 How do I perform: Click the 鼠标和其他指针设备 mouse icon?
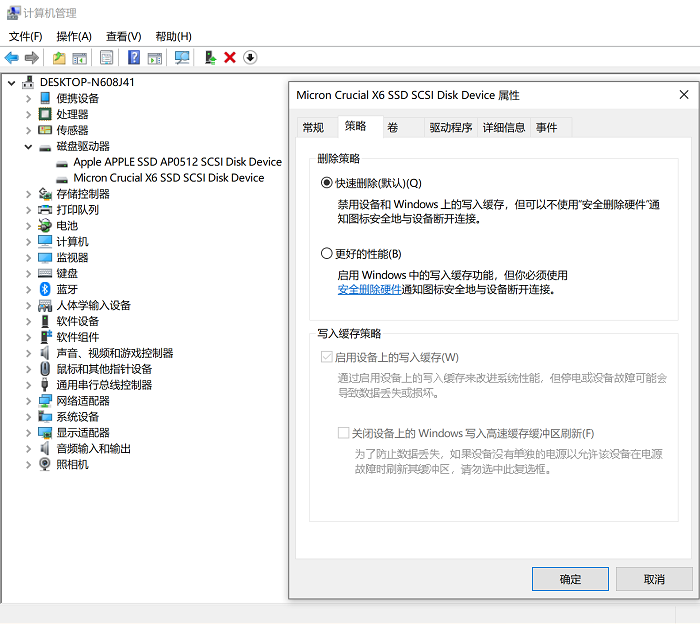coord(45,369)
